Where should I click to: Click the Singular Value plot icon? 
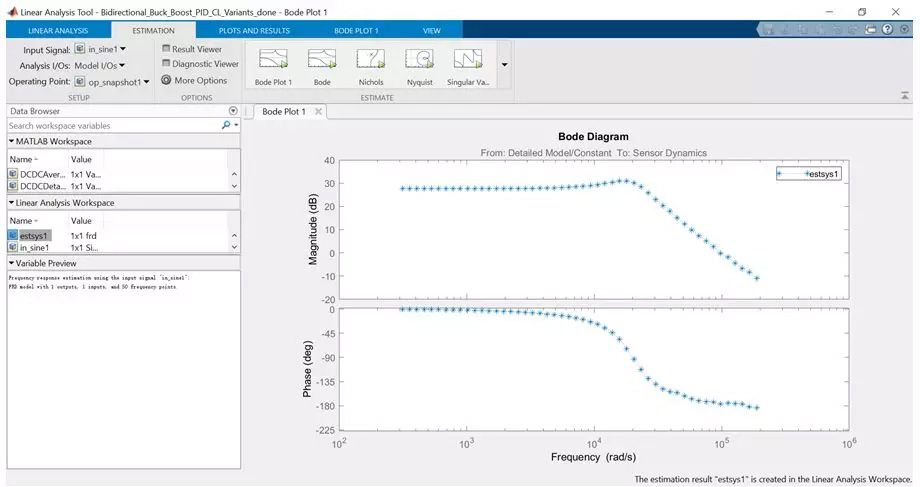click(x=468, y=60)
